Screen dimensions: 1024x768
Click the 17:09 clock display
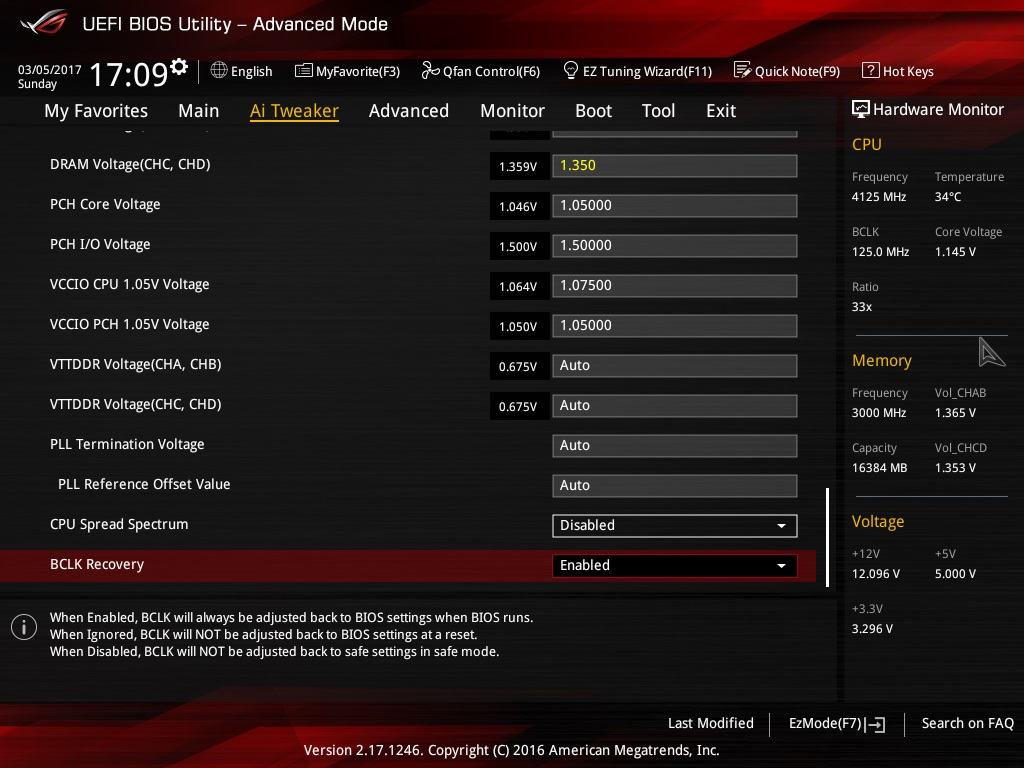[x=129, y=74]
